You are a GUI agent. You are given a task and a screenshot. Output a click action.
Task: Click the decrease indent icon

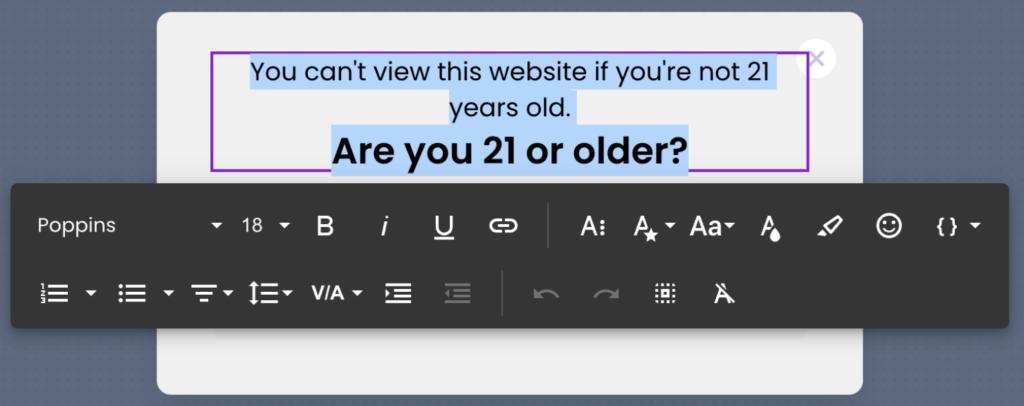pos(457,293)
